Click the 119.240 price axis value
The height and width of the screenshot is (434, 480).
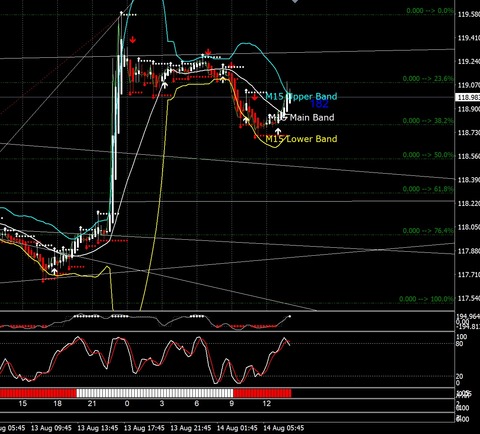(469, 62)
